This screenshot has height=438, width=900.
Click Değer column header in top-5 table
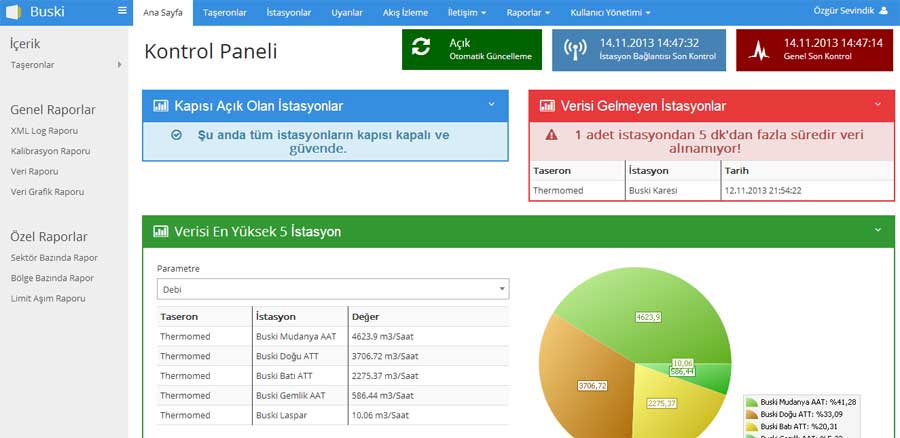366,316
